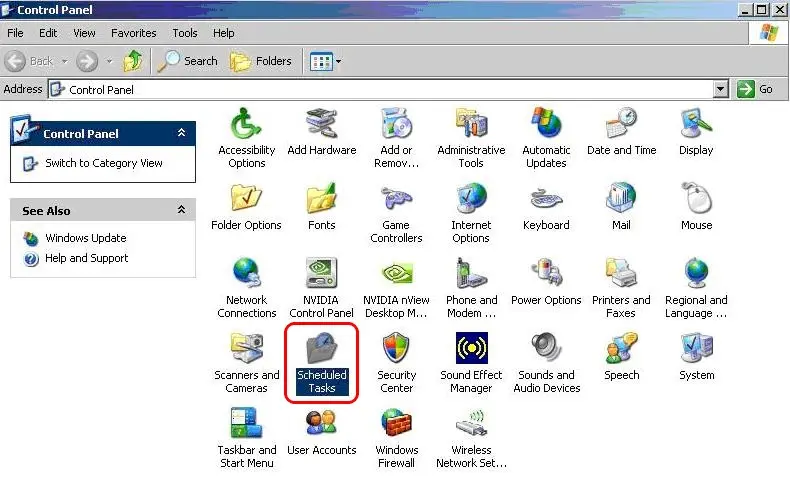Open the Tools menu
The image size is (790, 493).
coord(184,33)
